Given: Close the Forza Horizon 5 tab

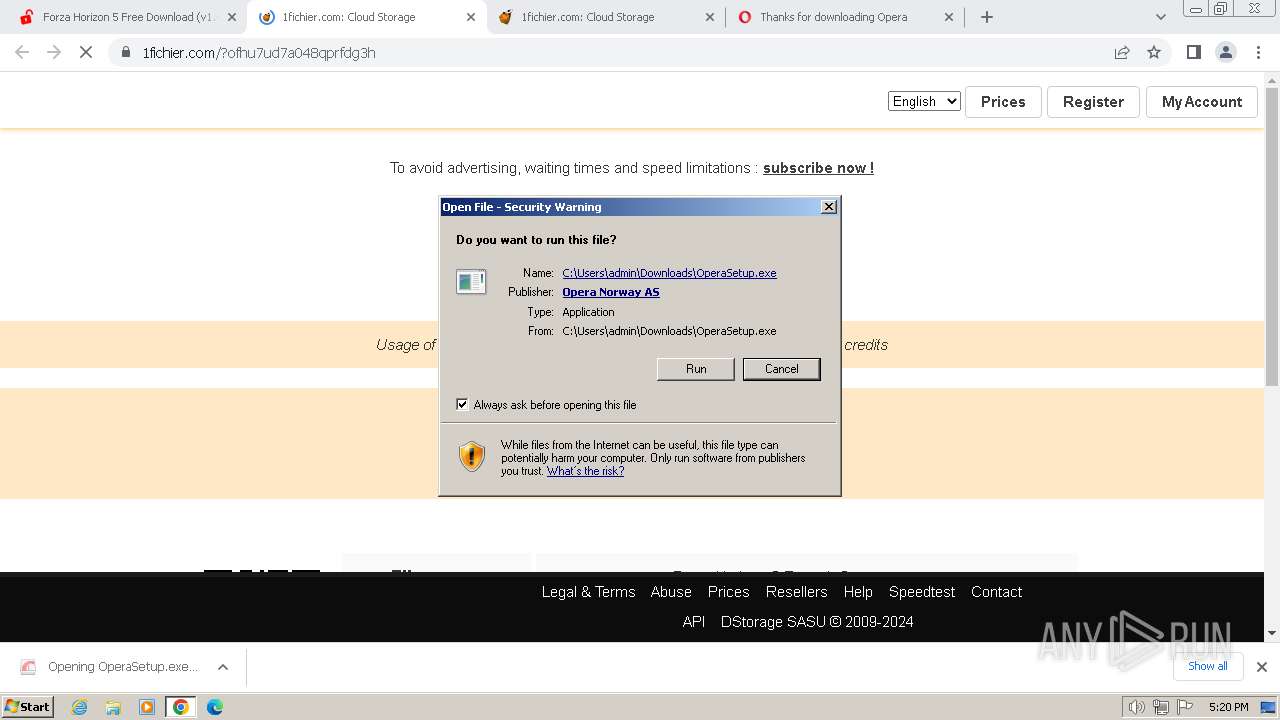Looking at the screenshot, I should click(232, 17).
